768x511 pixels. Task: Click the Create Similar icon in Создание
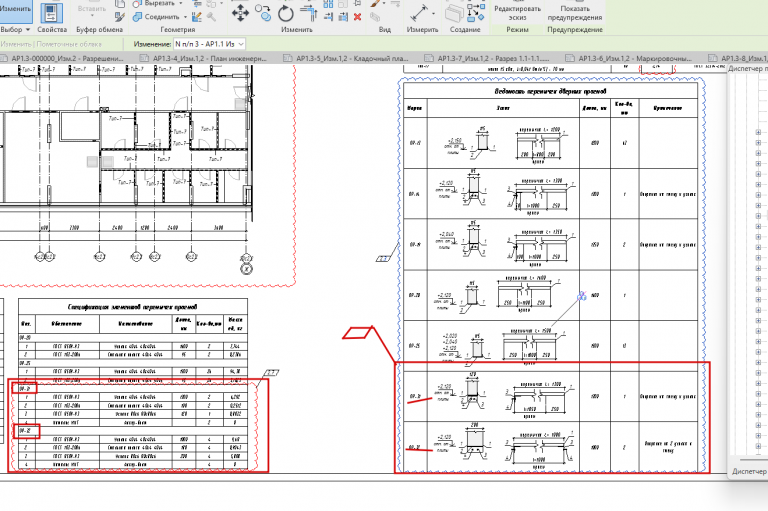pyautogui.click(x=475, y=13)
